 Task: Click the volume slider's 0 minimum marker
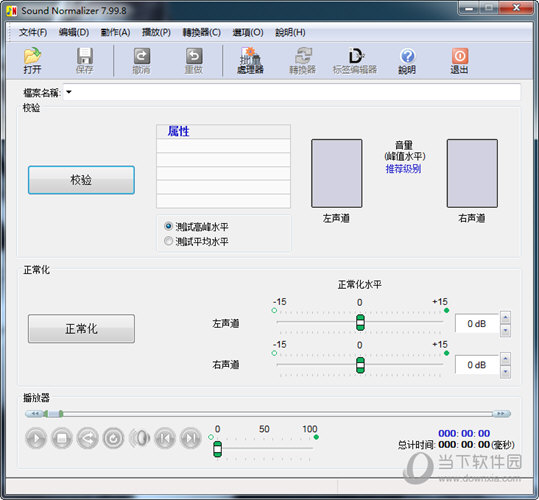tap(211, 437)
